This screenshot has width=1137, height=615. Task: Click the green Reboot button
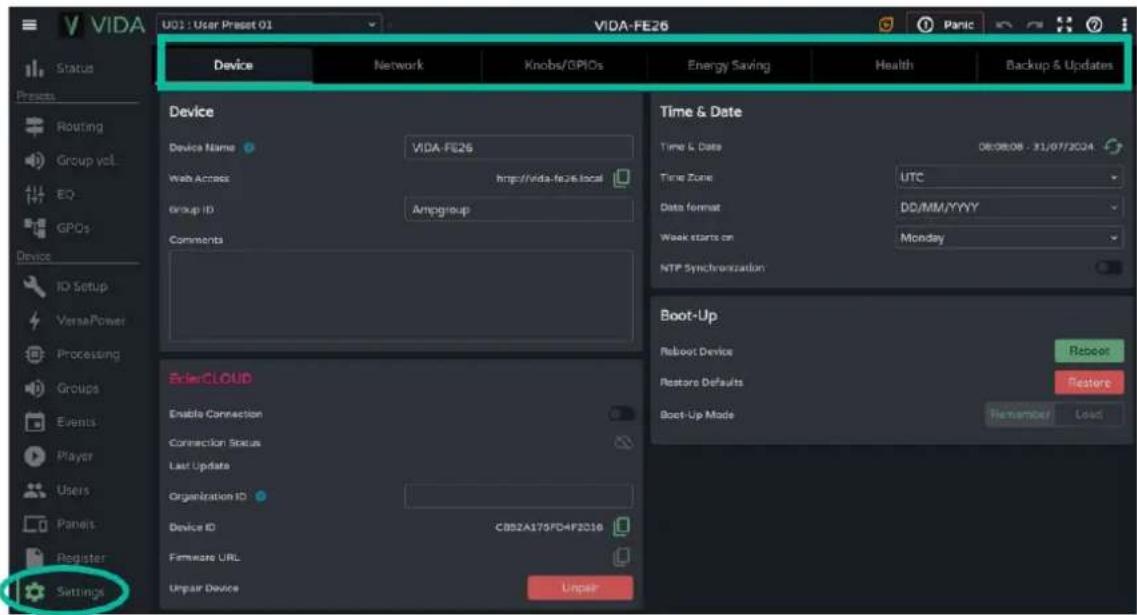(1088, 351)
